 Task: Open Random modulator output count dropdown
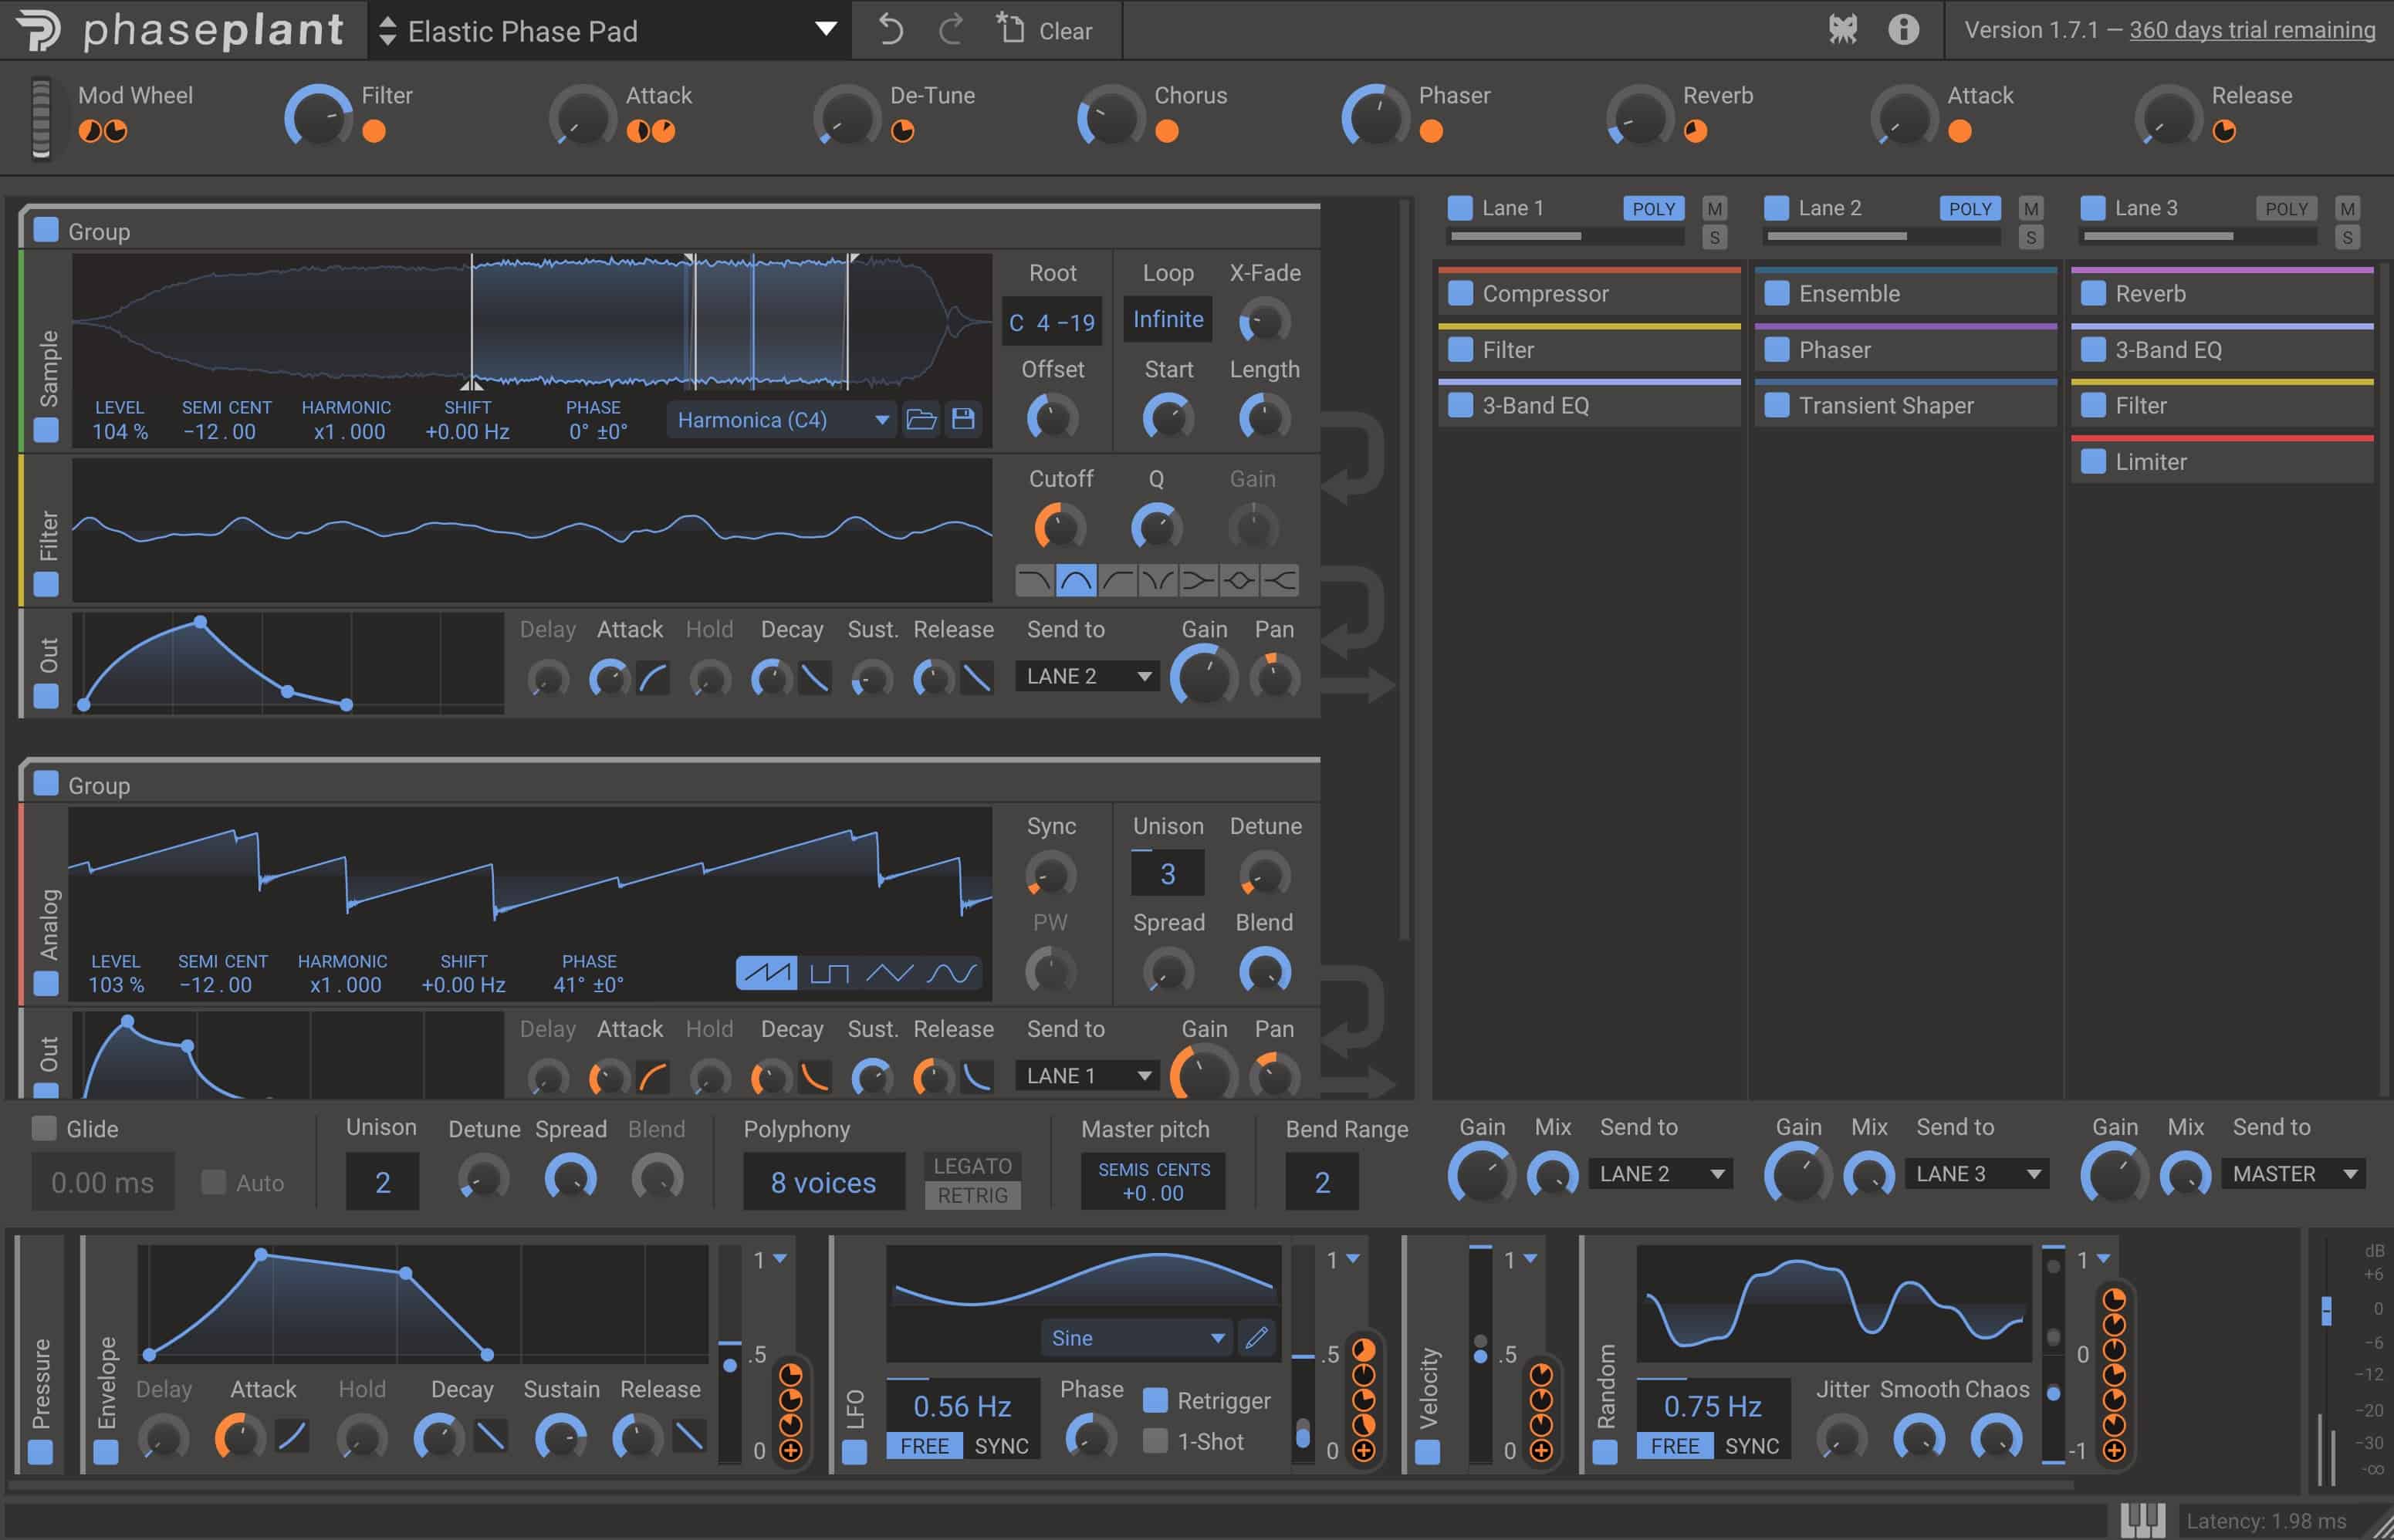(2094, 1260)
